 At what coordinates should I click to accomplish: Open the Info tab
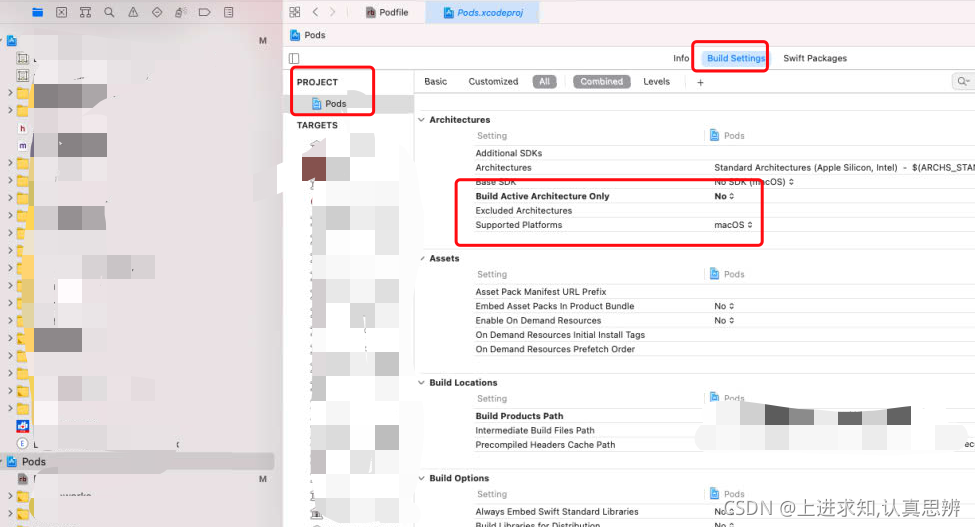(x=681, y=58)
